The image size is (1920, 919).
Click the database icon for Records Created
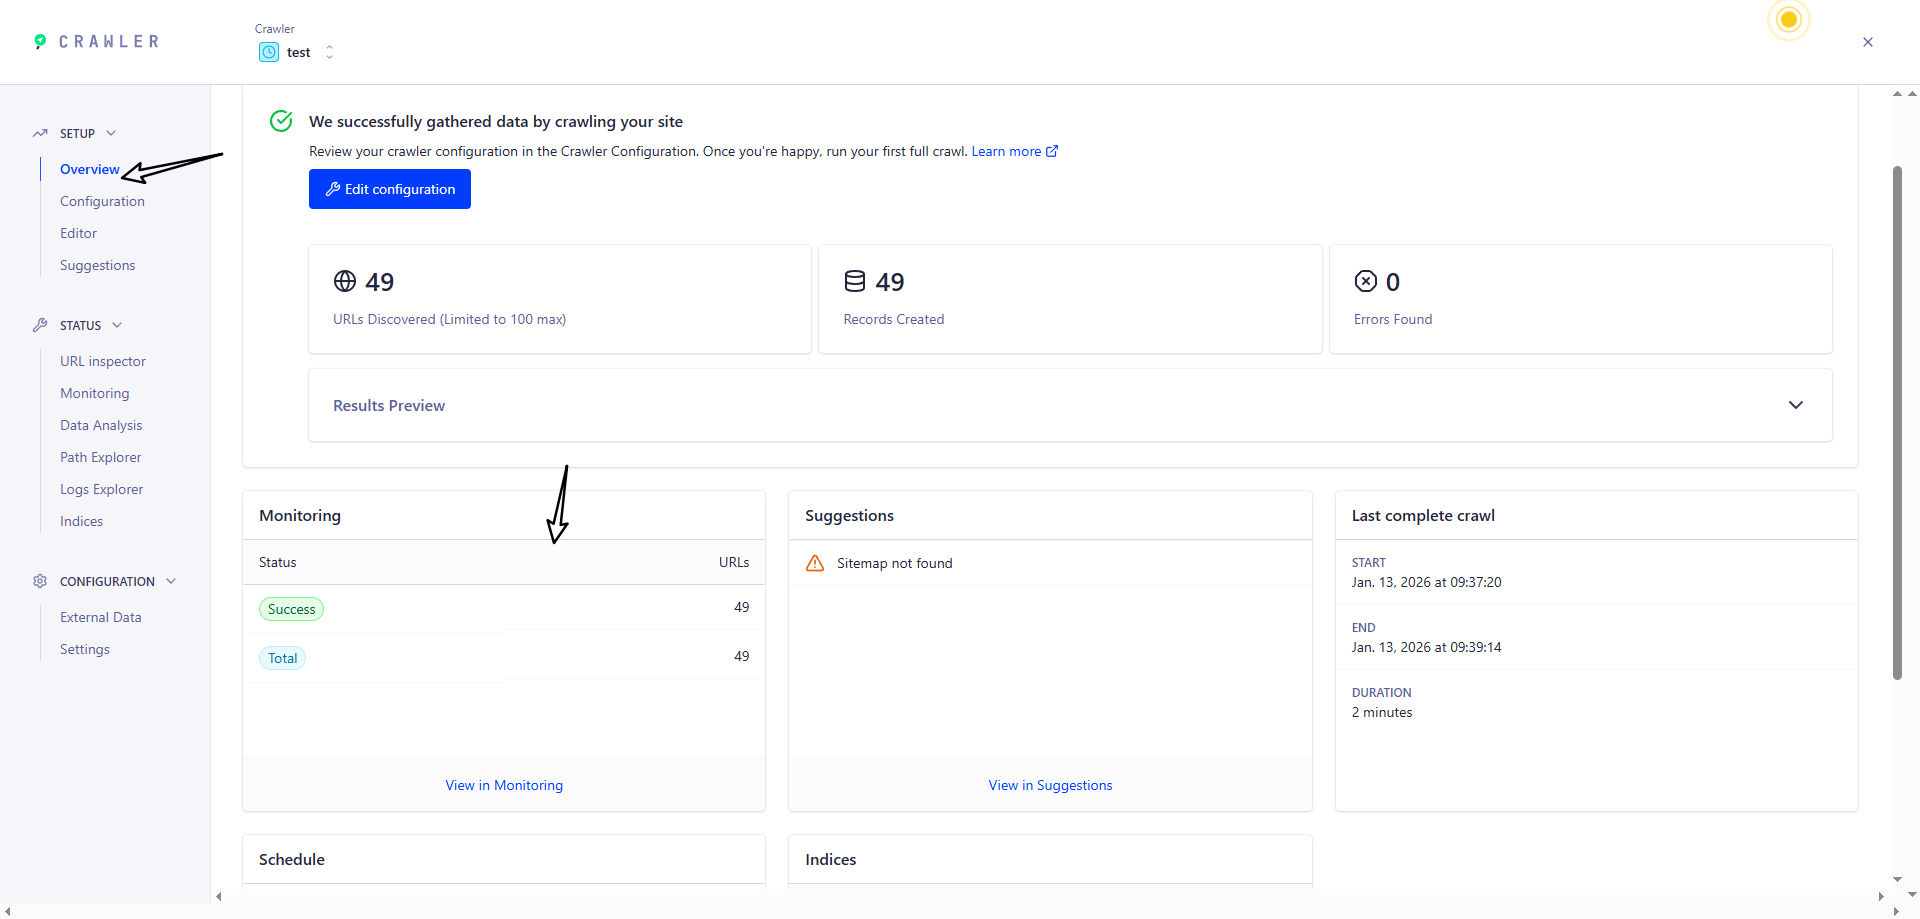[x=855, y=281]
